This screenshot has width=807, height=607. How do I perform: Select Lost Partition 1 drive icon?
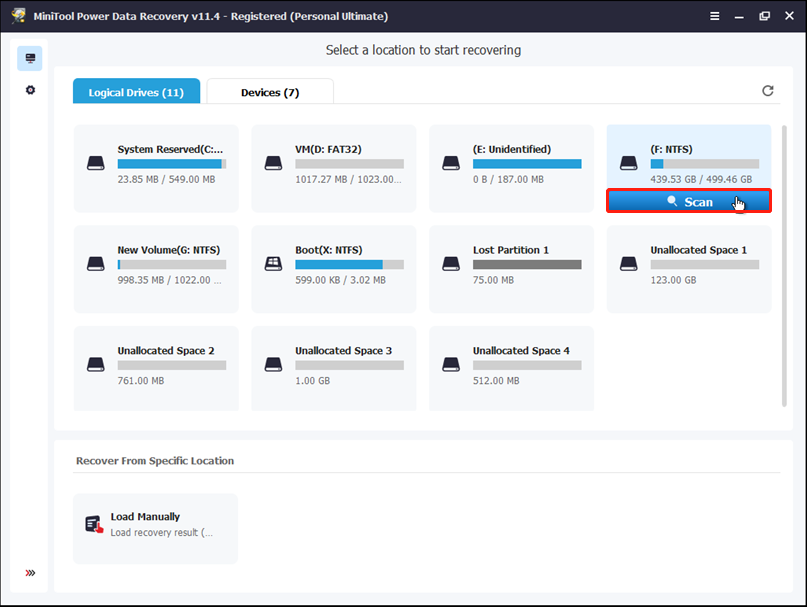click(x=451, y=264)
